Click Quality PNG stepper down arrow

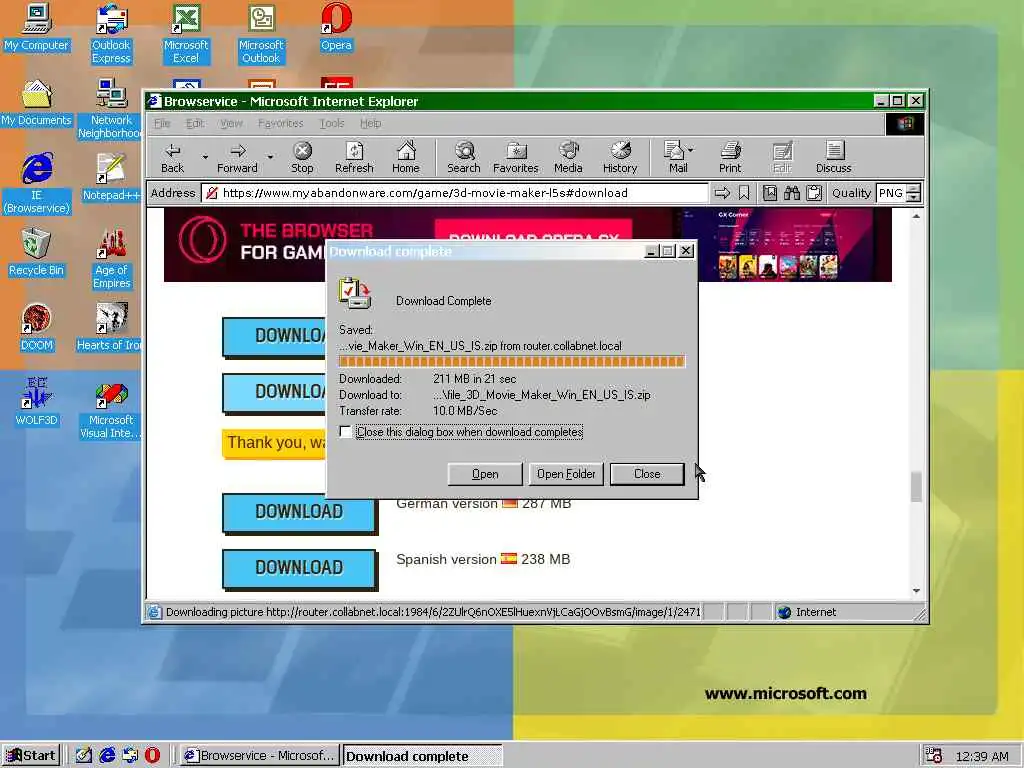click(x=914, y=197)
